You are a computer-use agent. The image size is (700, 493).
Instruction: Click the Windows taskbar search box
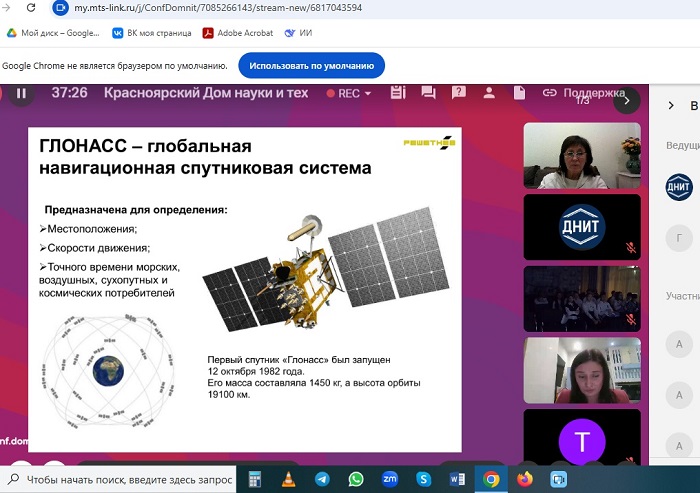(x=120, y=479)
